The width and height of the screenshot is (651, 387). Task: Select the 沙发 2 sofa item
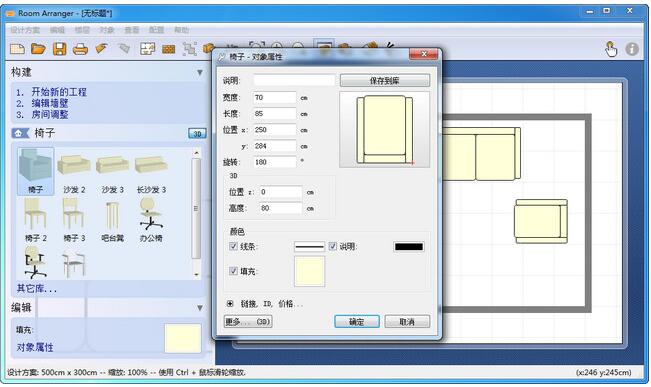click(x=74, y=174)
